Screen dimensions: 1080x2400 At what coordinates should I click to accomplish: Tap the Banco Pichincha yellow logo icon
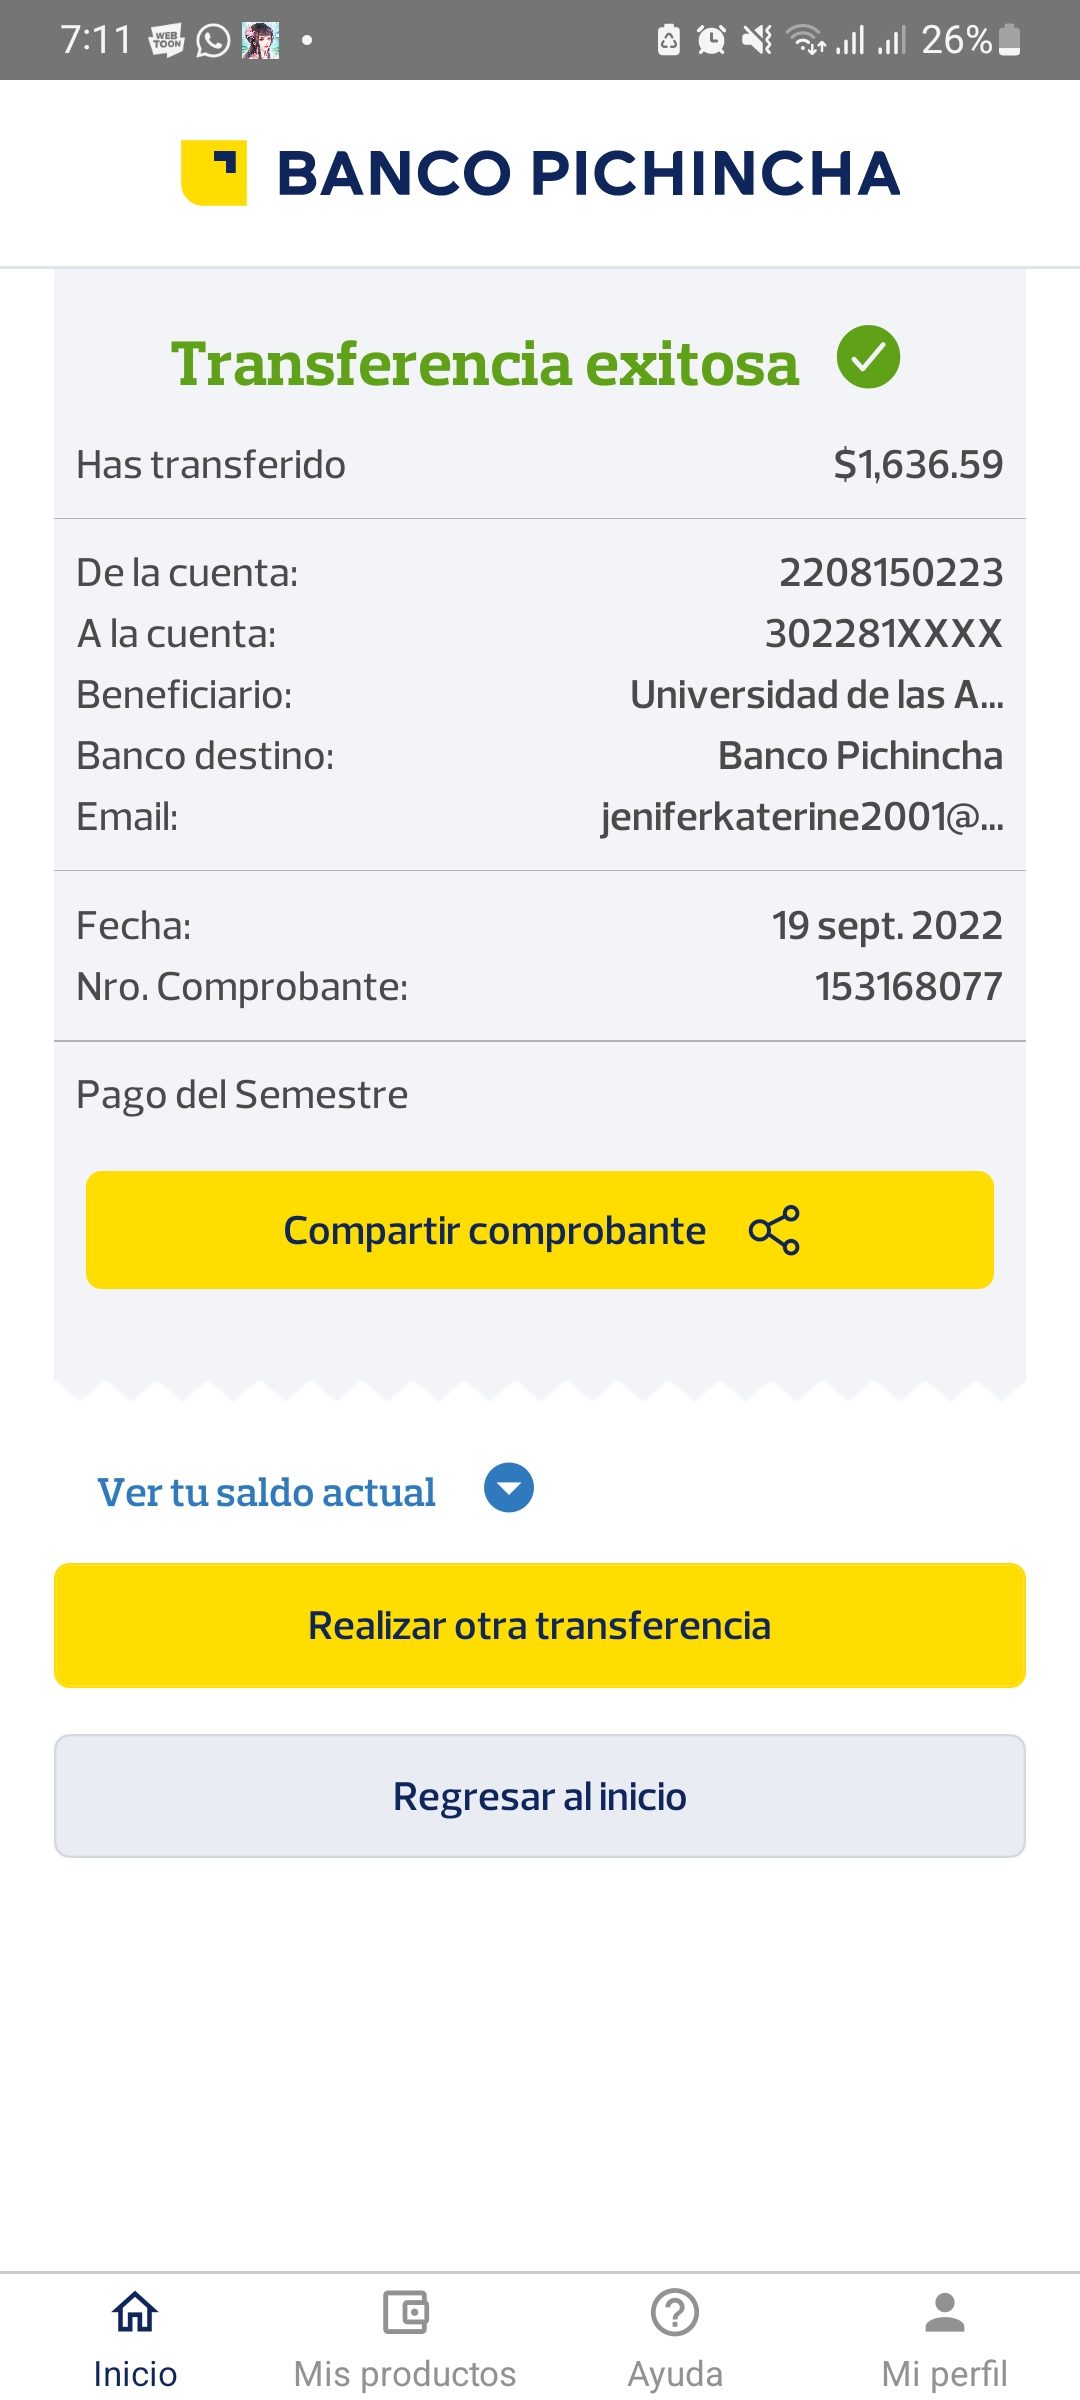point(214,173)
